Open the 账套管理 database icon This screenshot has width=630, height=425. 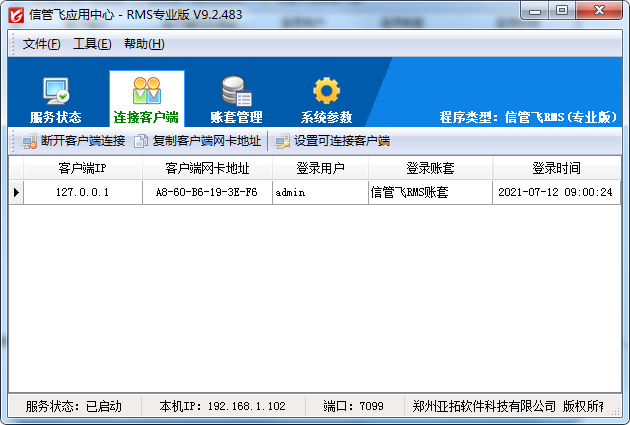236,91
